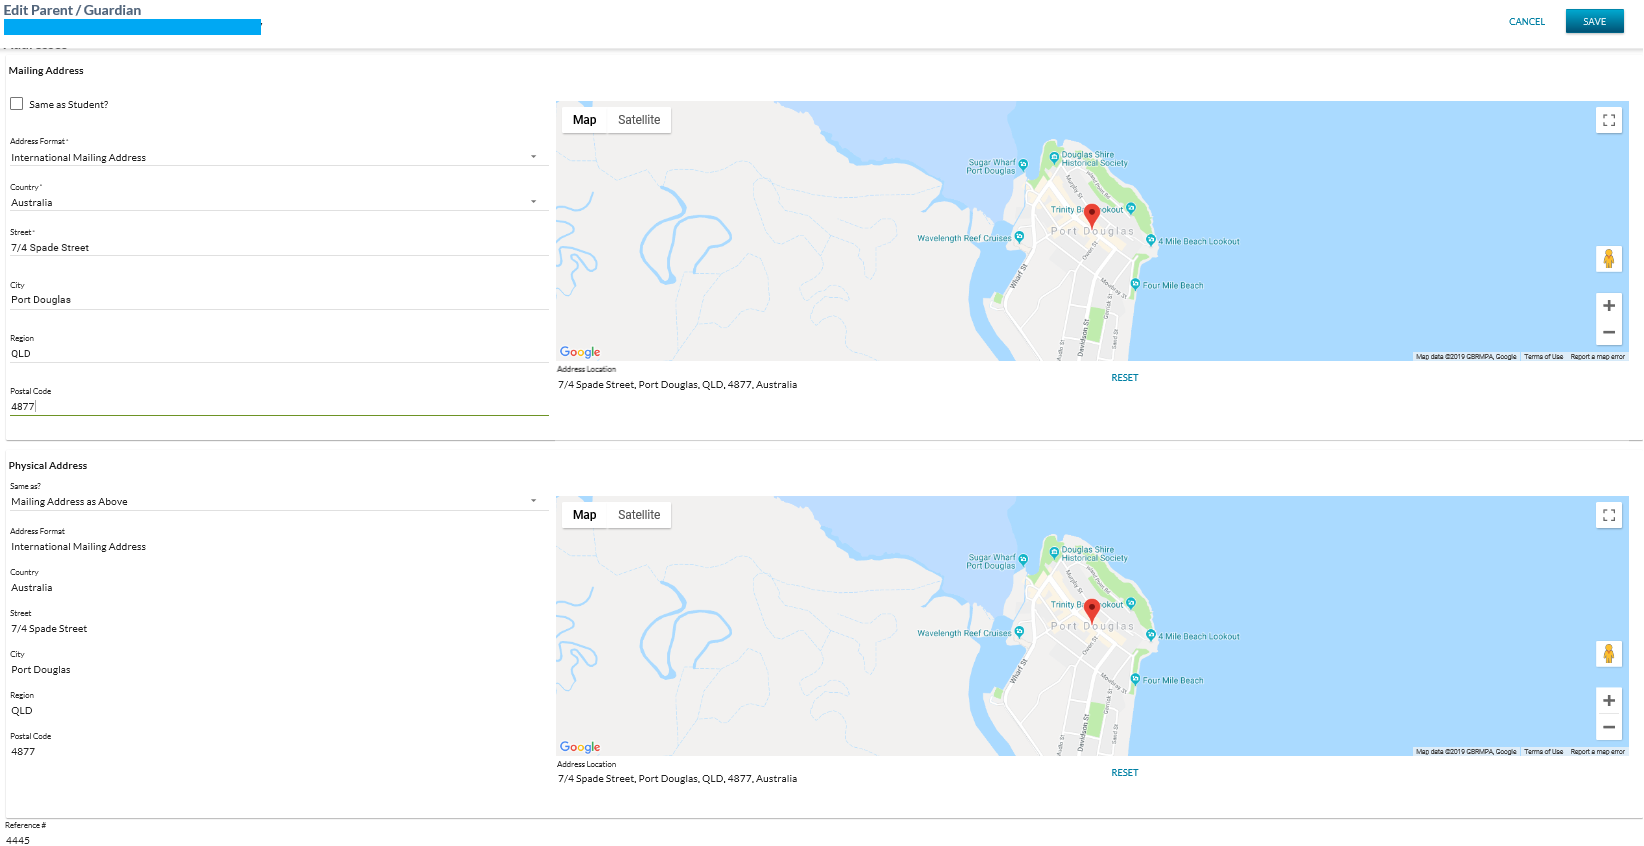Click Street View pegman on mailing map

coord(1608,259)
